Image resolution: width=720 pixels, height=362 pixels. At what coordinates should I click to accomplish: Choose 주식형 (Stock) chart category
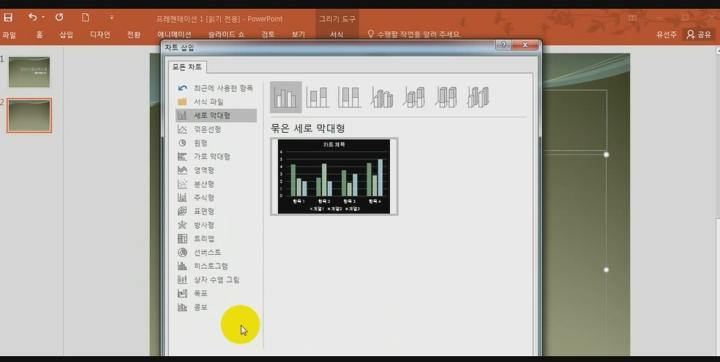point(216,198)
